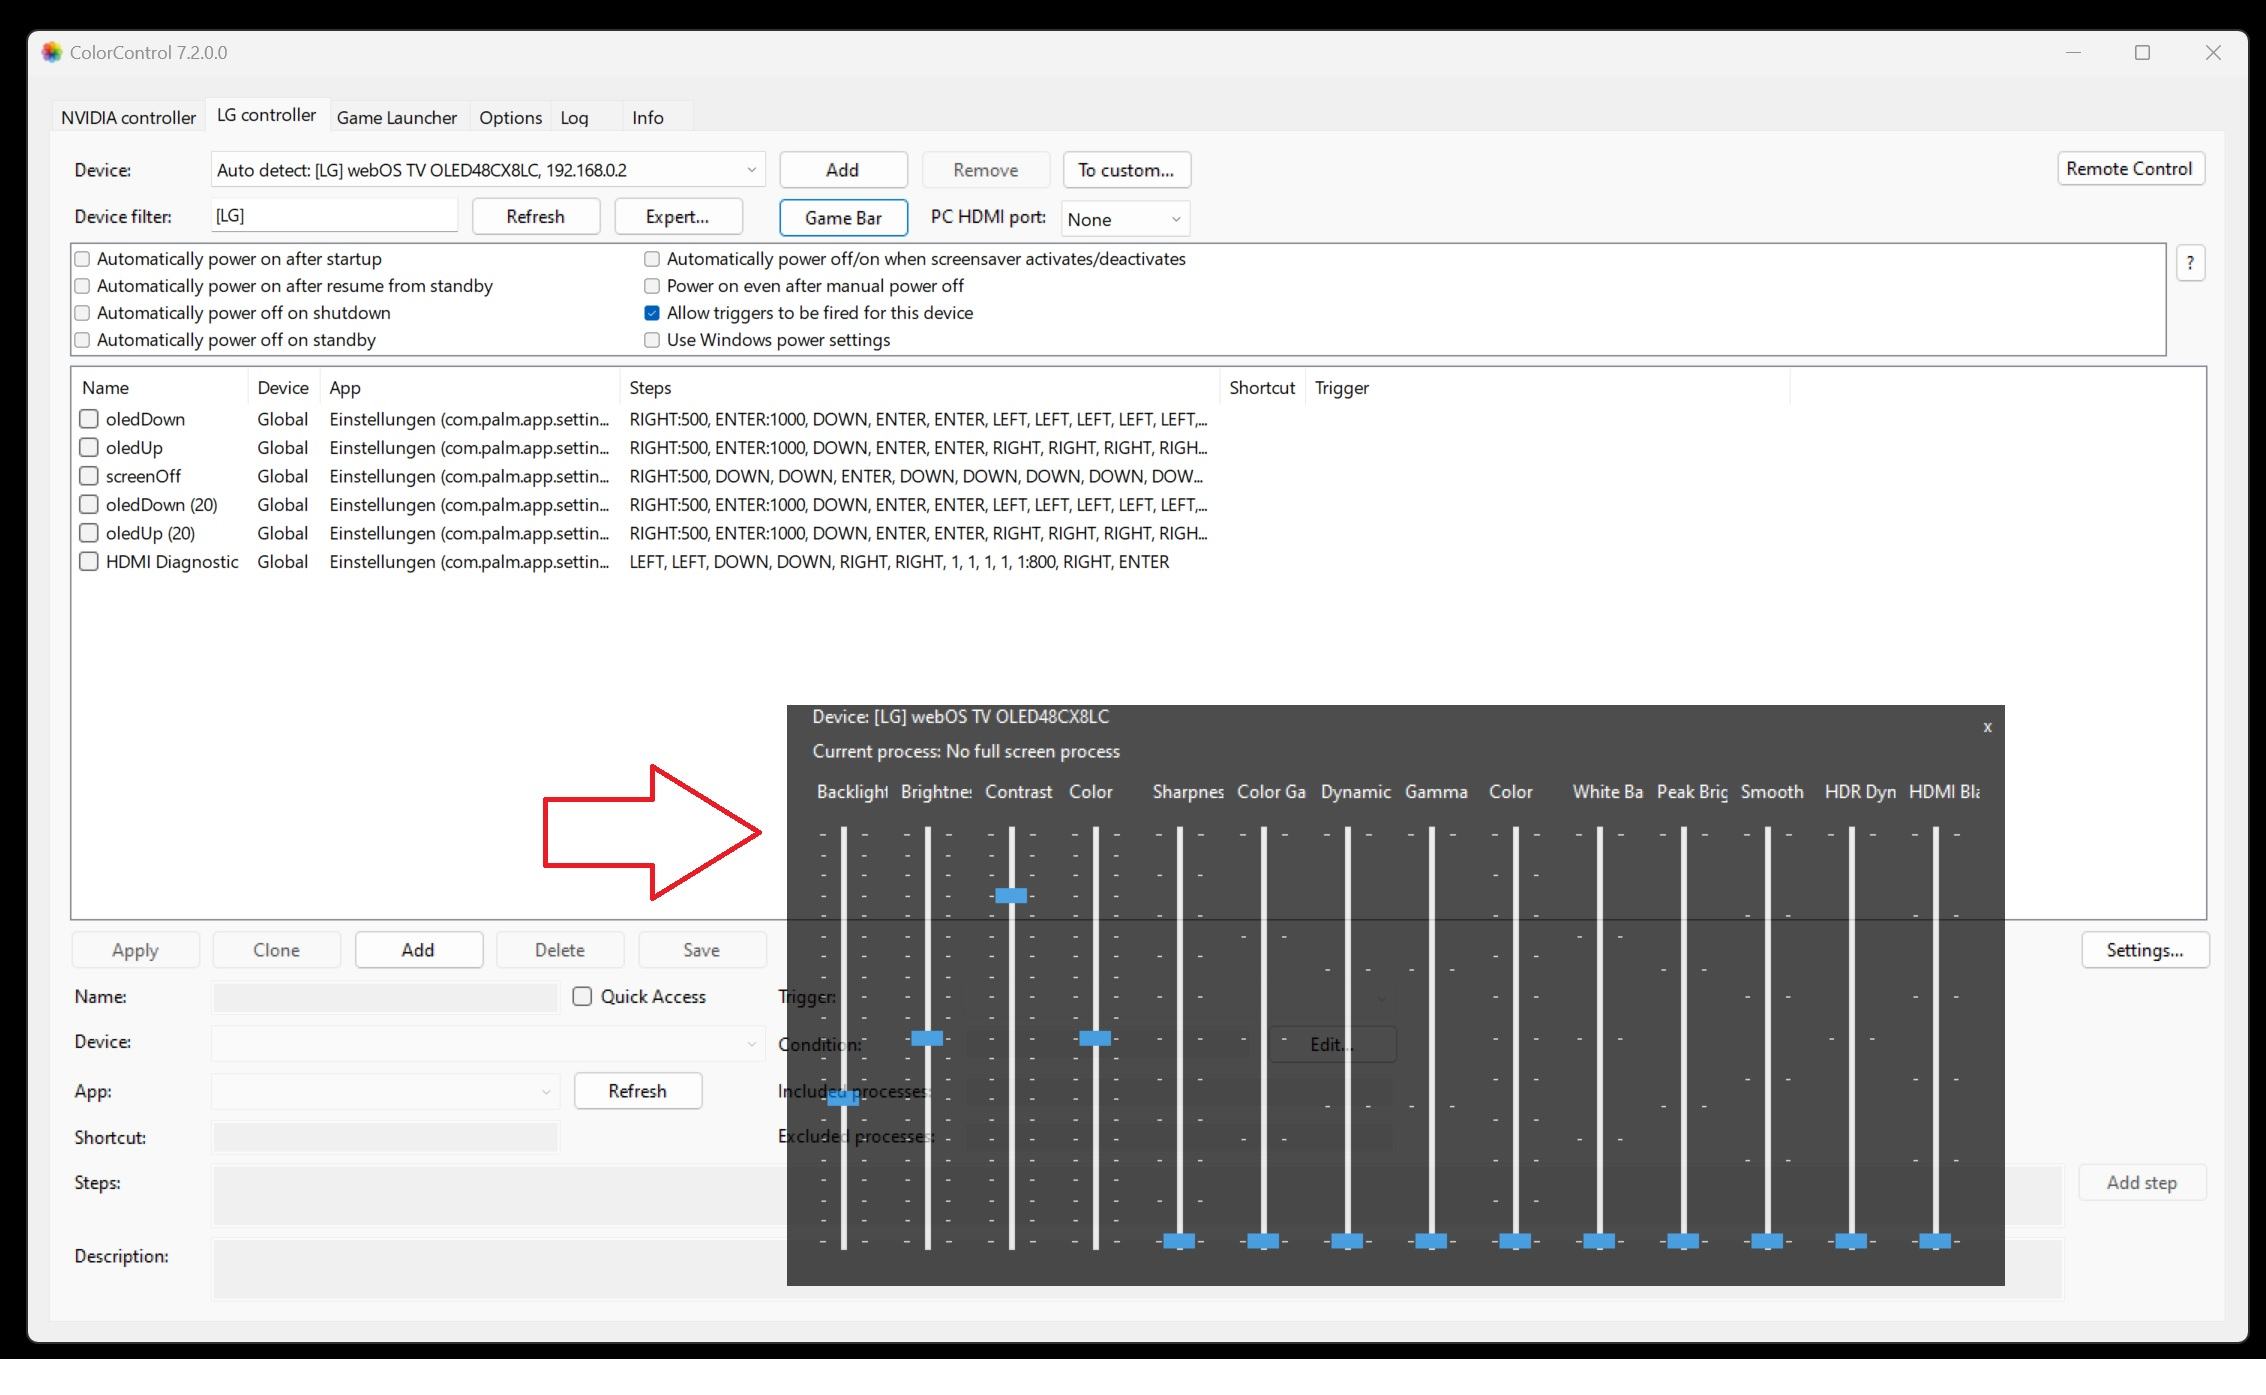This screenshot has height=1395, width=2266.
Task: Click the Device filter input field
Action: 334,216
